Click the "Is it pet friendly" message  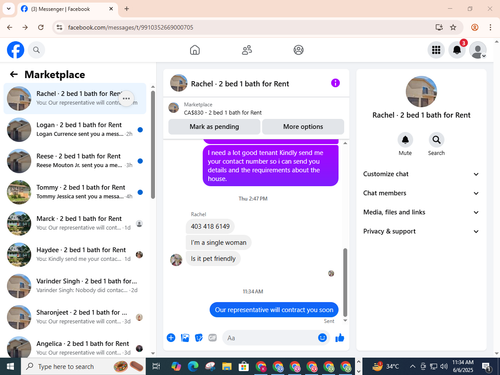213,259
